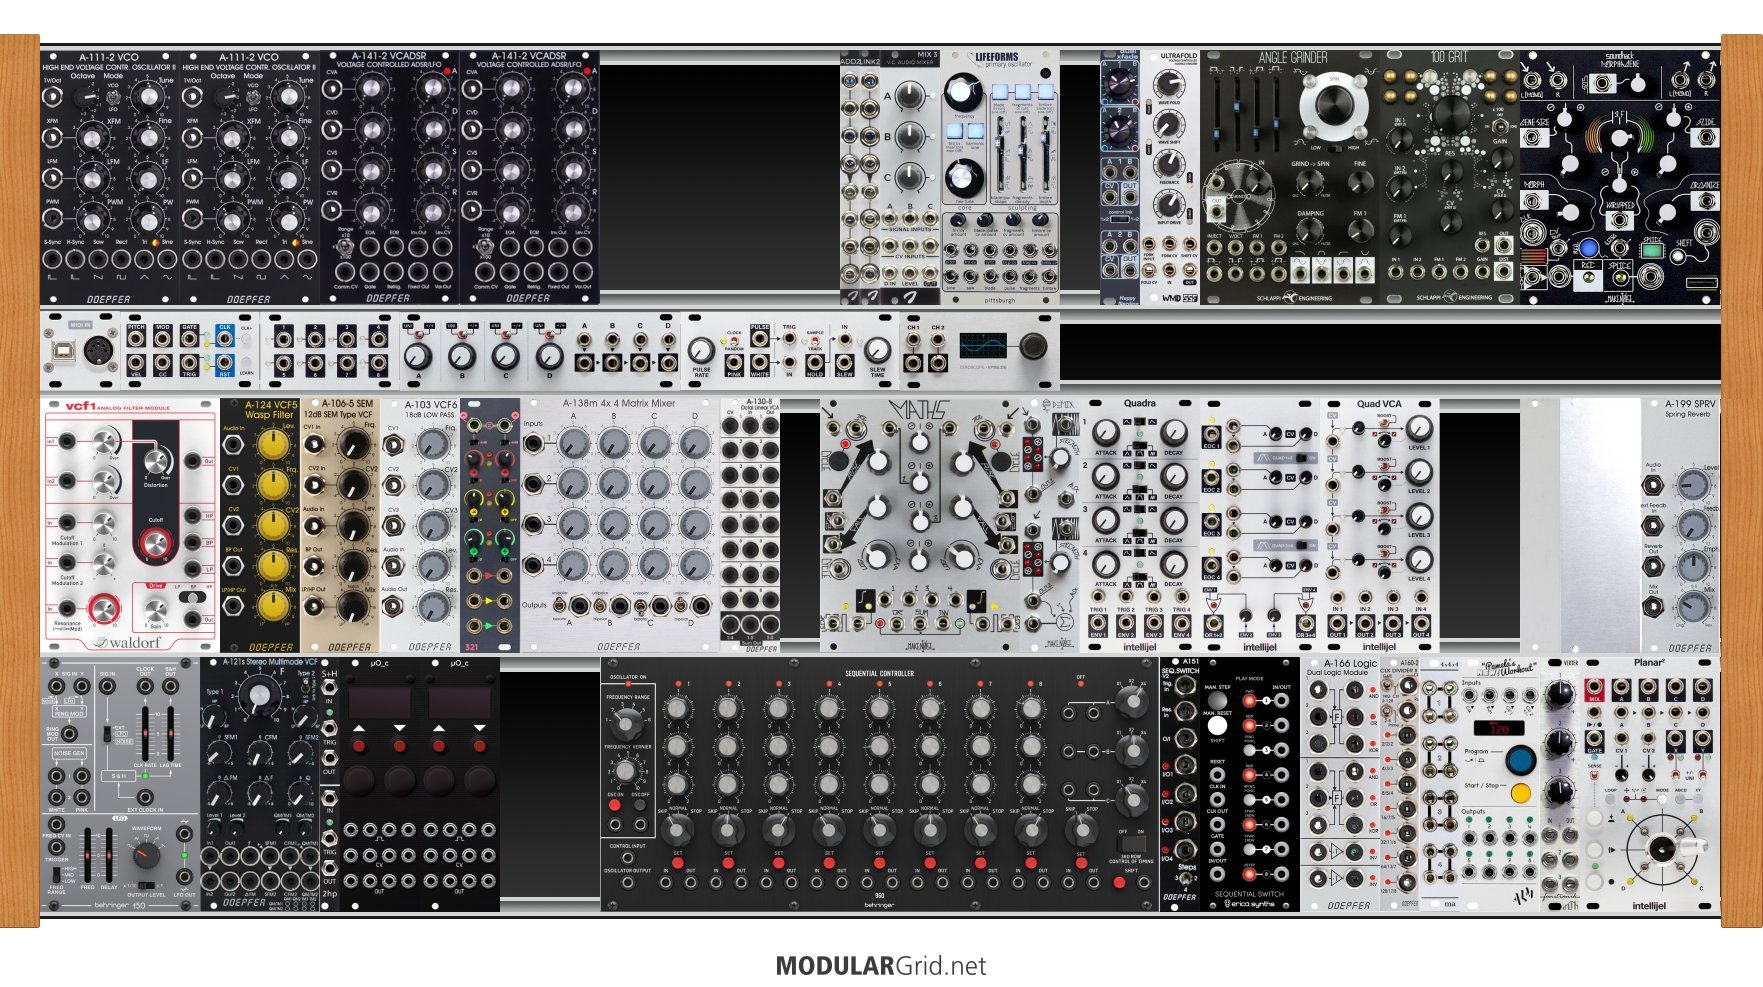Image resolution: width=1763 pixels, height=987 pixels.
Task: Toggle the 3rd Row Control of Timing switch on the 960
Action: (x=1132, y=844)
